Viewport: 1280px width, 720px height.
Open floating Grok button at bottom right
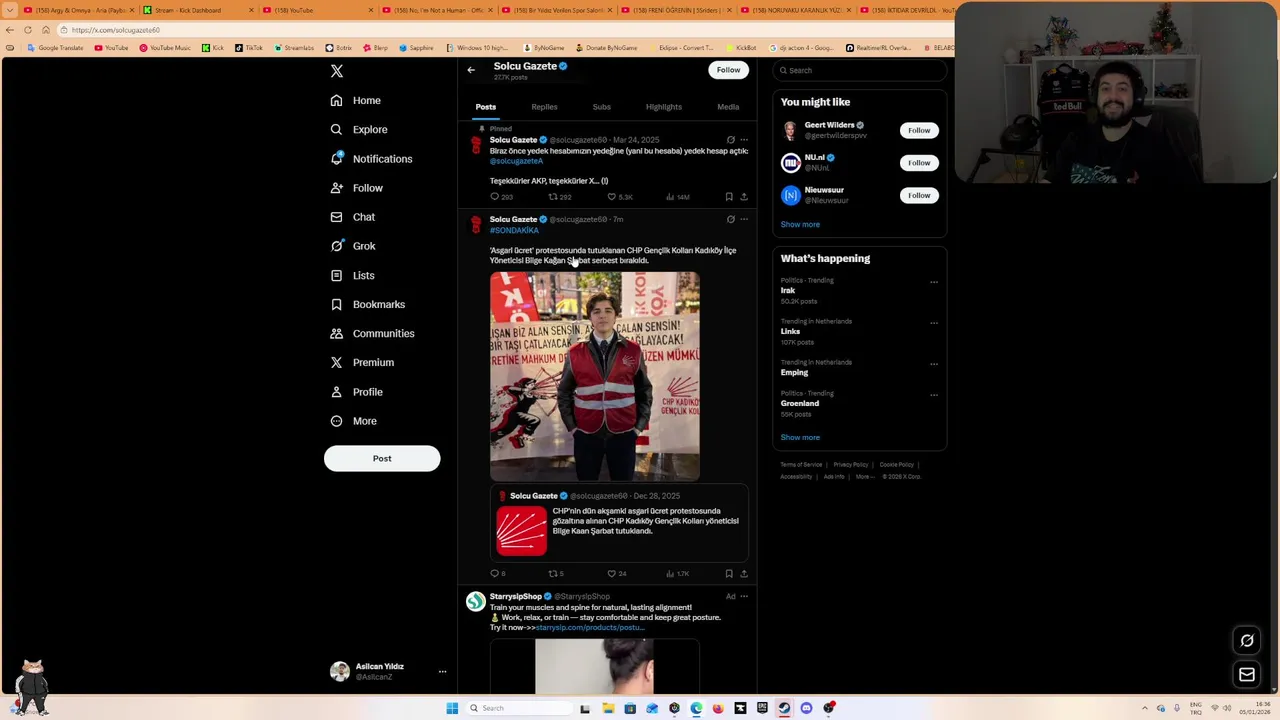coord(1247,641)
